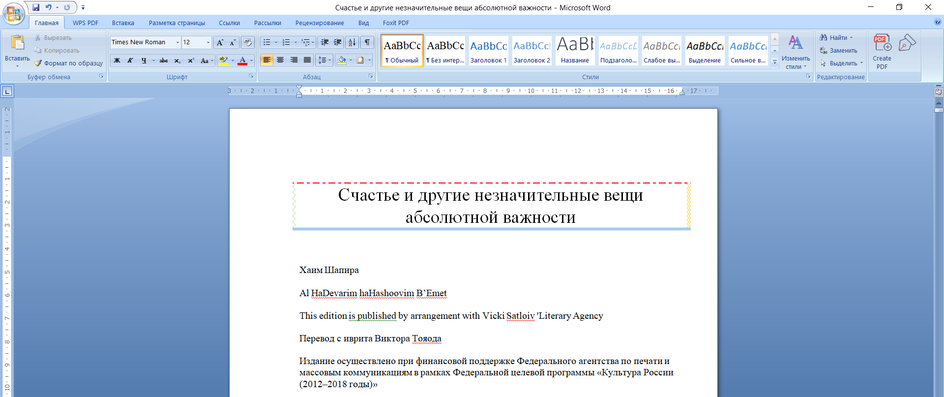The width and height of the screenshot is (944, 397).
Task: Apply the Название style
Action: (x=574, y=51)
